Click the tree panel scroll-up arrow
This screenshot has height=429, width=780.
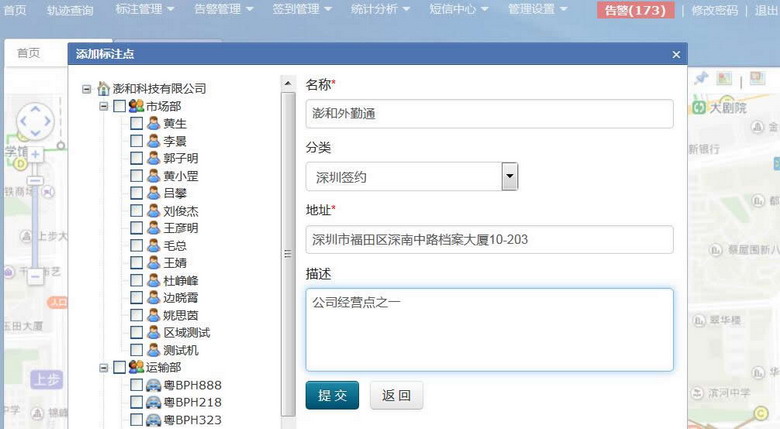coord(288,83)
